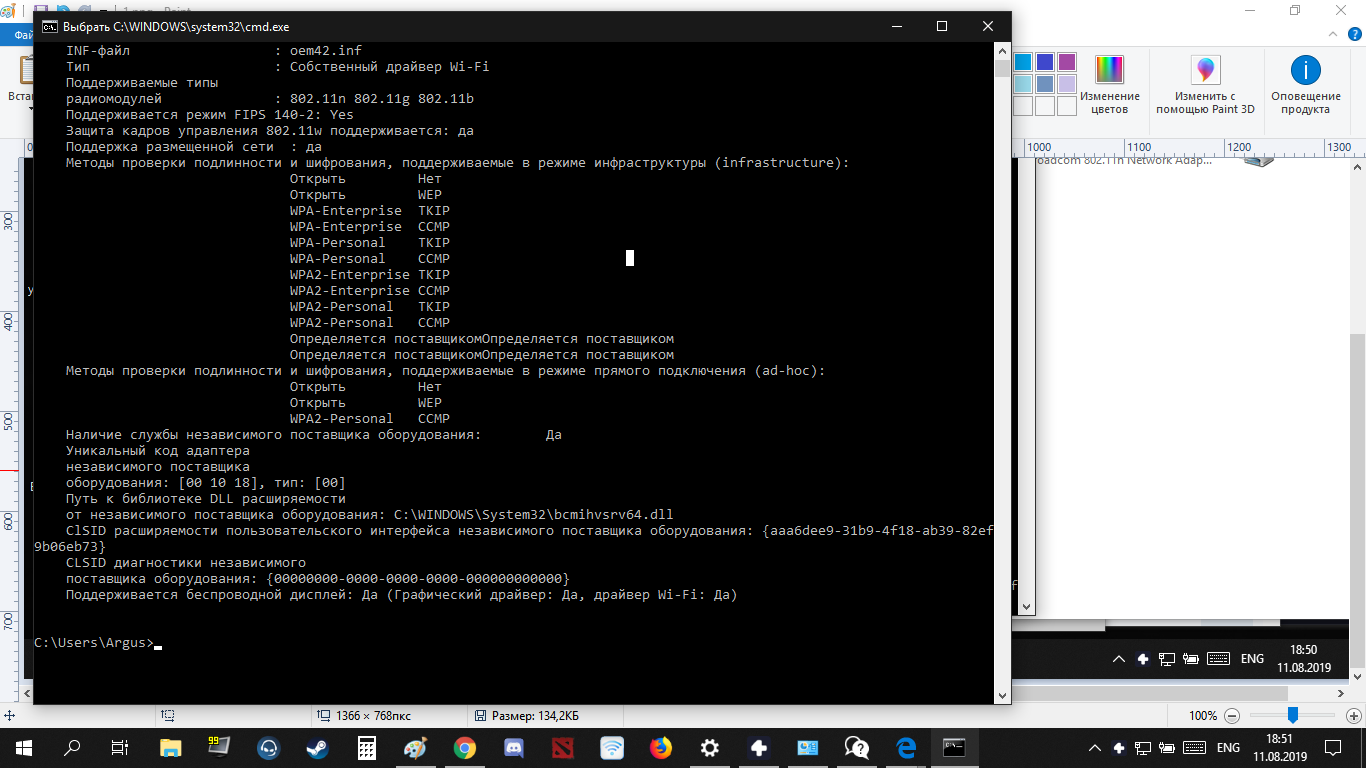This screenshot has height=768, width=1366.
Task: Open Microsoft Edge from the taskbar
Action: pos(906,747)
